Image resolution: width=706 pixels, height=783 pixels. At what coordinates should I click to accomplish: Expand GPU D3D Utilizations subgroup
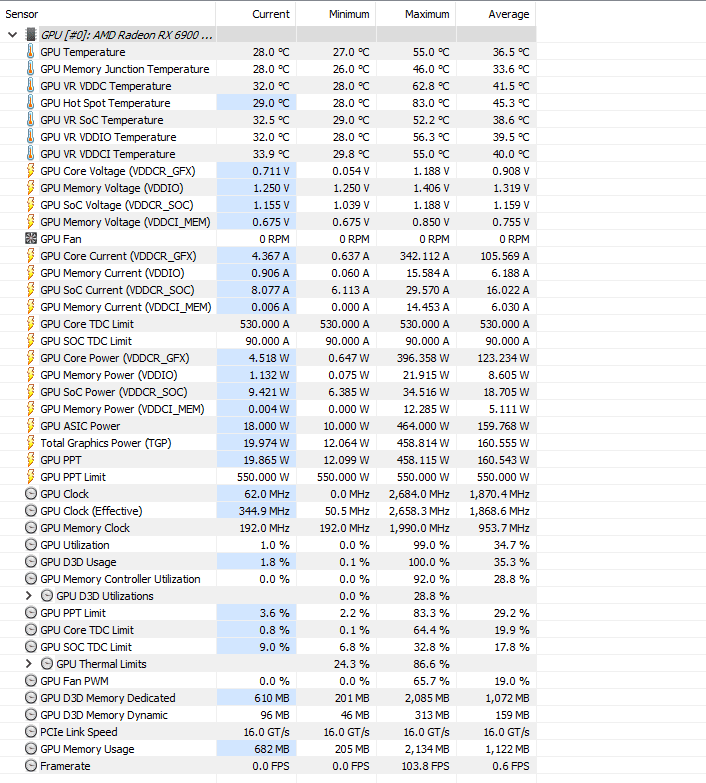(28, 596)
